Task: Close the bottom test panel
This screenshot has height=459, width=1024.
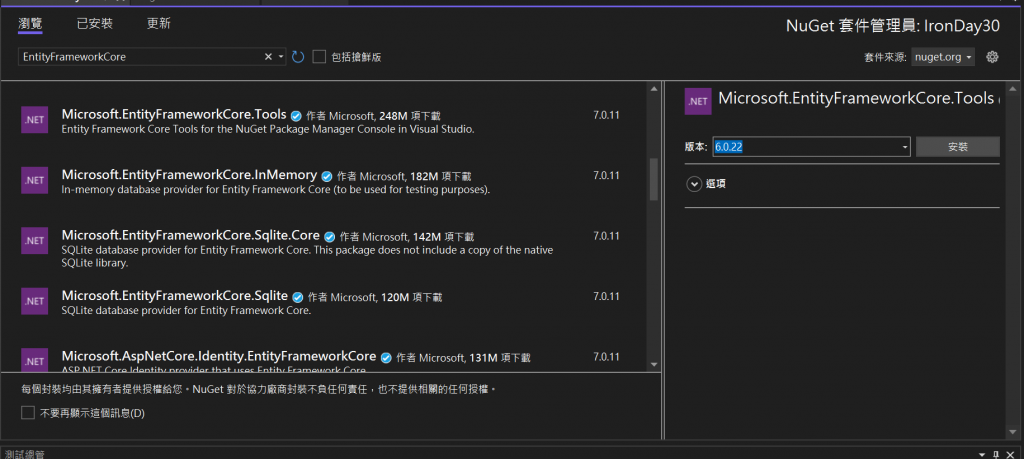Action: [1010, 454]
